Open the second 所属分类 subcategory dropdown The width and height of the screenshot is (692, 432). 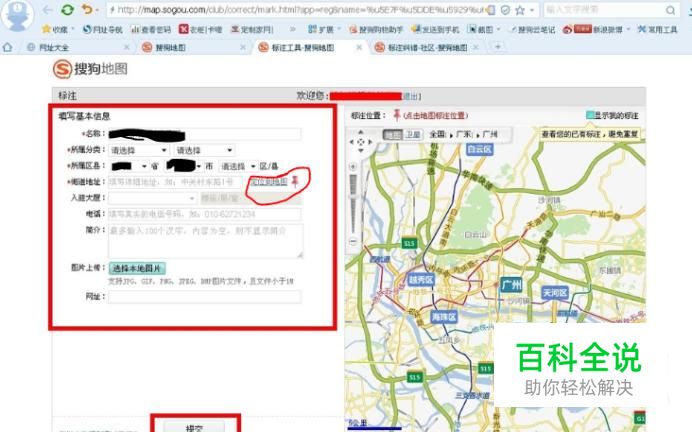[204, 150]
